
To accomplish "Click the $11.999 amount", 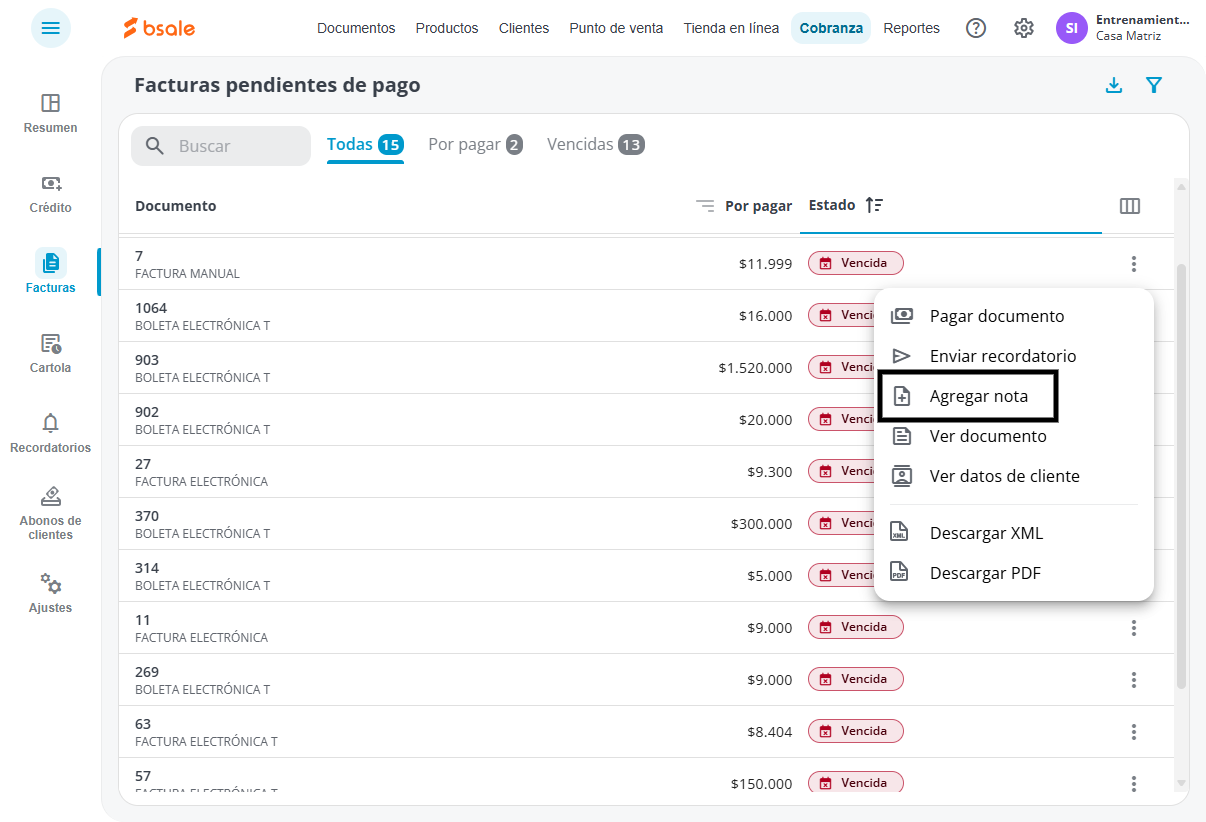I will [x=765, y=264].
